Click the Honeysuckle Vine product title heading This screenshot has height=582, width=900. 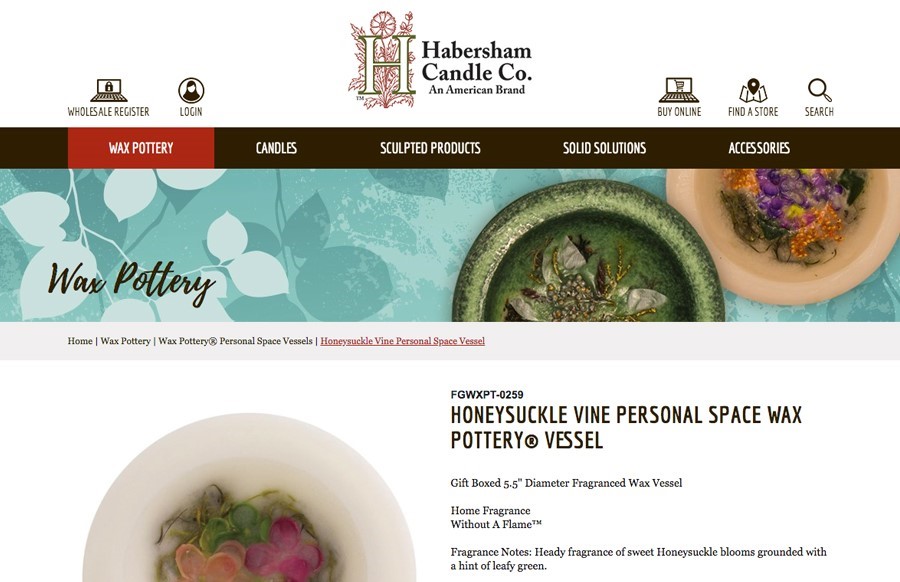tap(626, 428)
